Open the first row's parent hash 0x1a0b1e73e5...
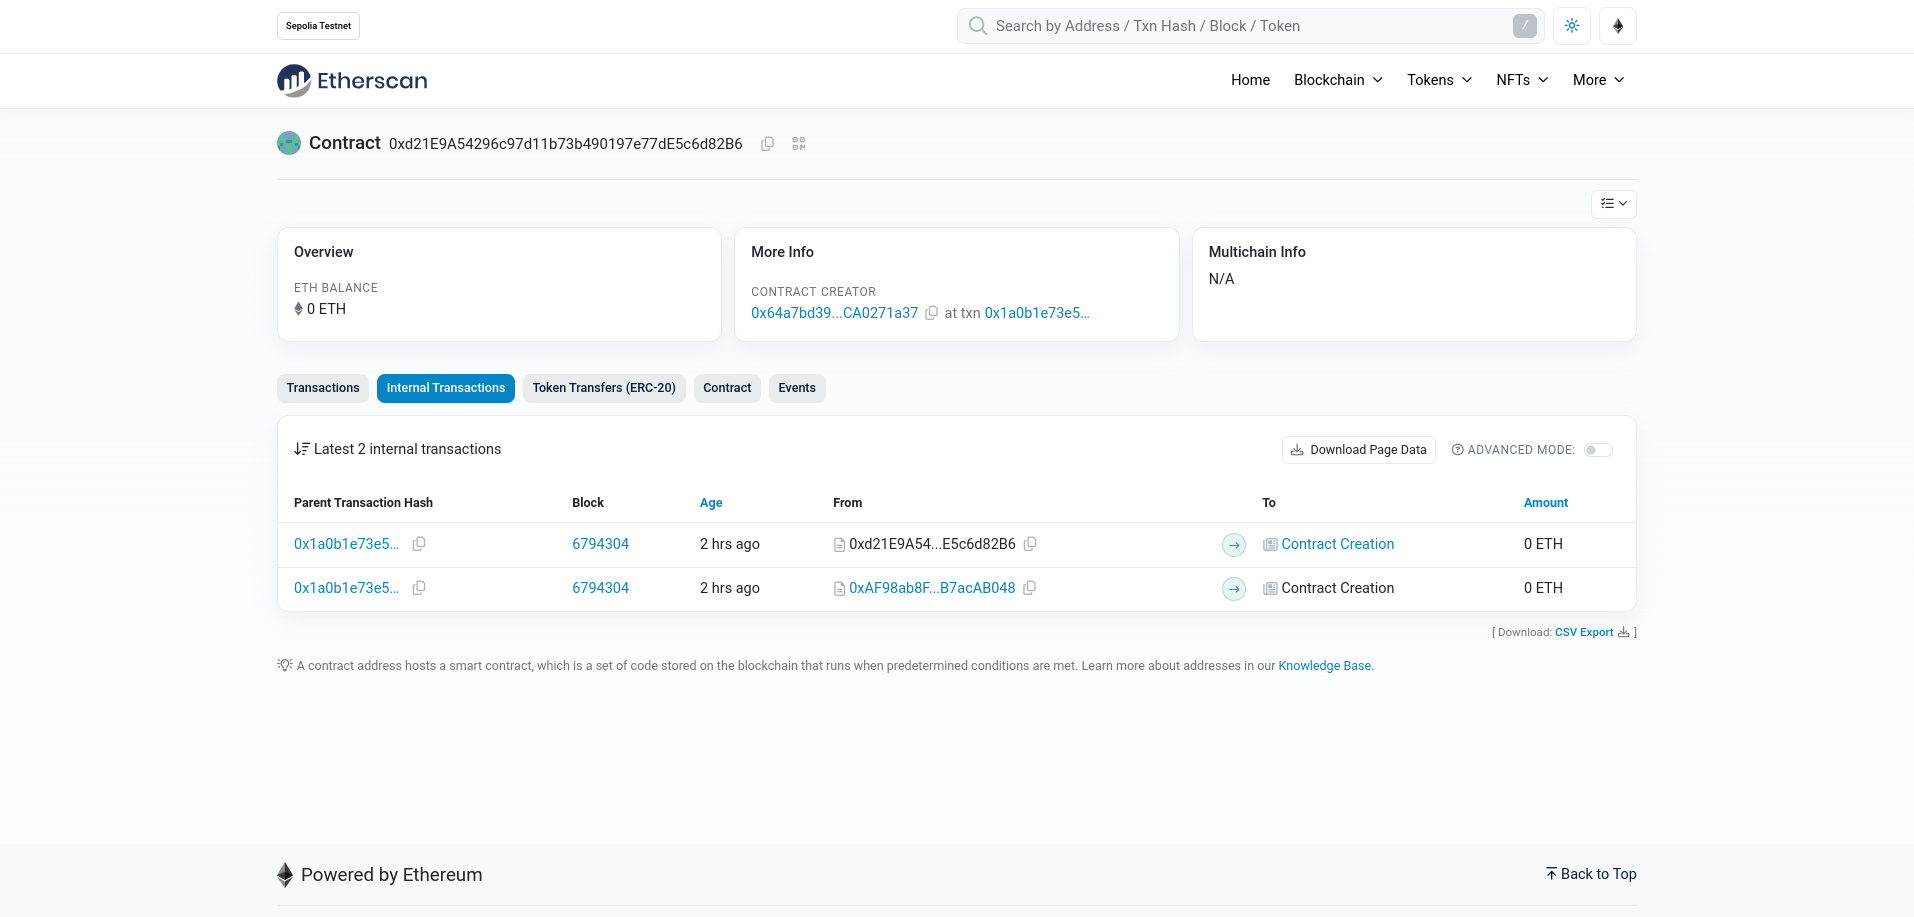This screenshot has width=1914, height=917. point(346,544)
